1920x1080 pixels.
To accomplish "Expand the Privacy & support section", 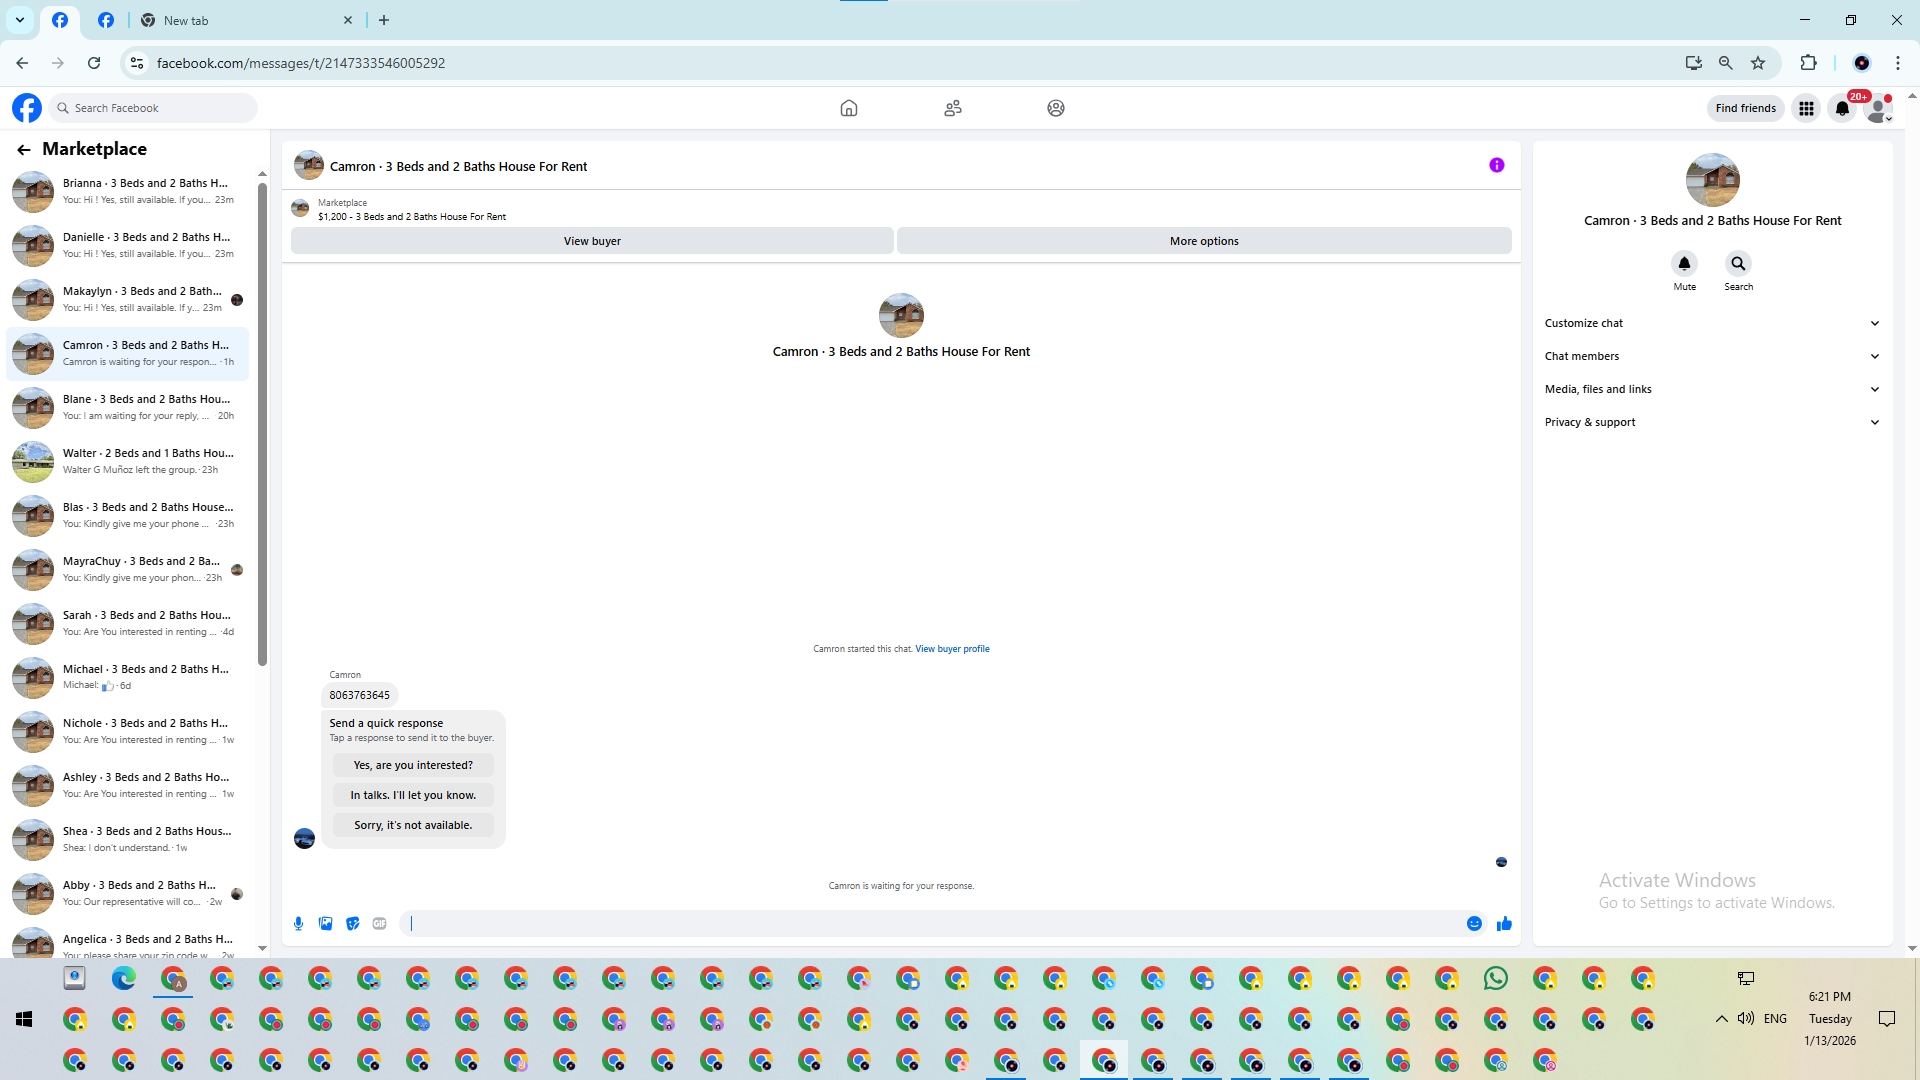I will [x=1711, y=422].
